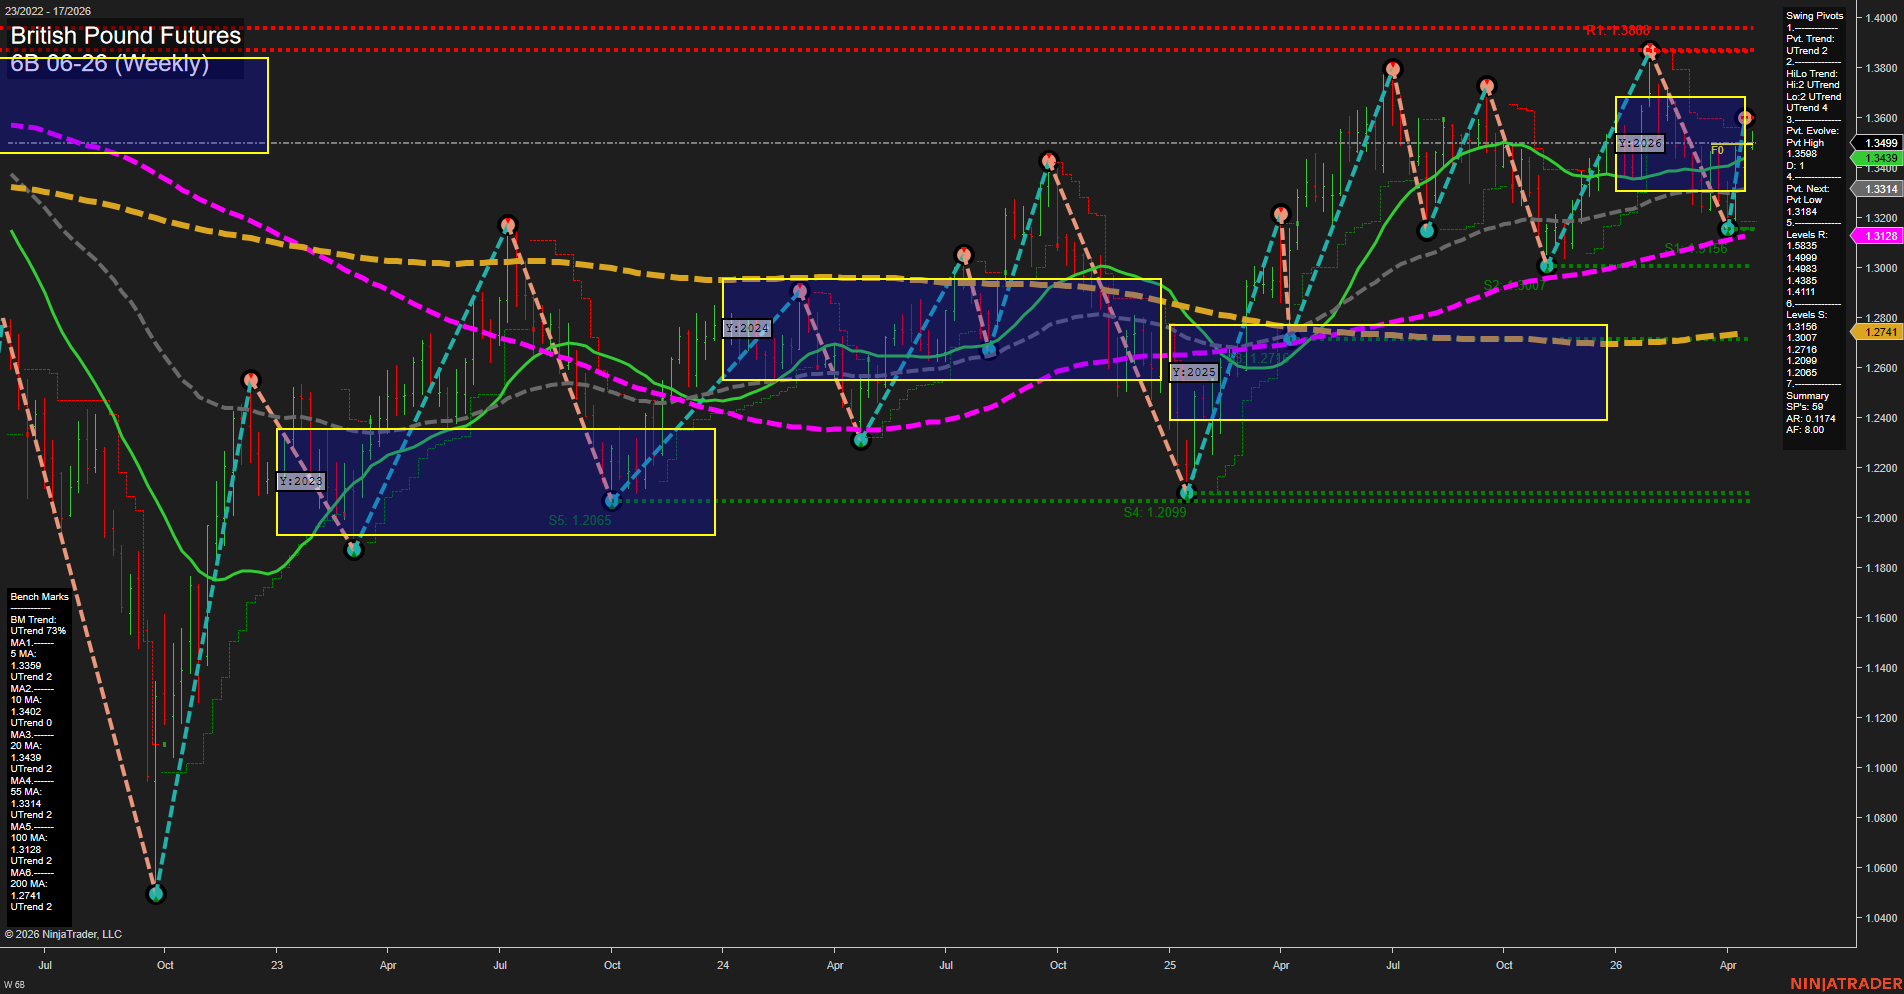Select the Y:2026 year label

point(1641,143)
